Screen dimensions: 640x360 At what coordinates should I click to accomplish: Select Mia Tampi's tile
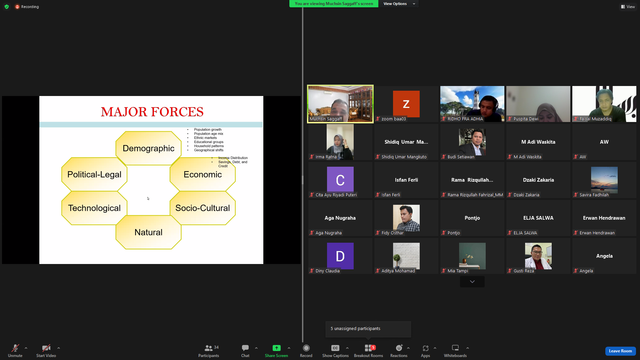pos(472,256)
